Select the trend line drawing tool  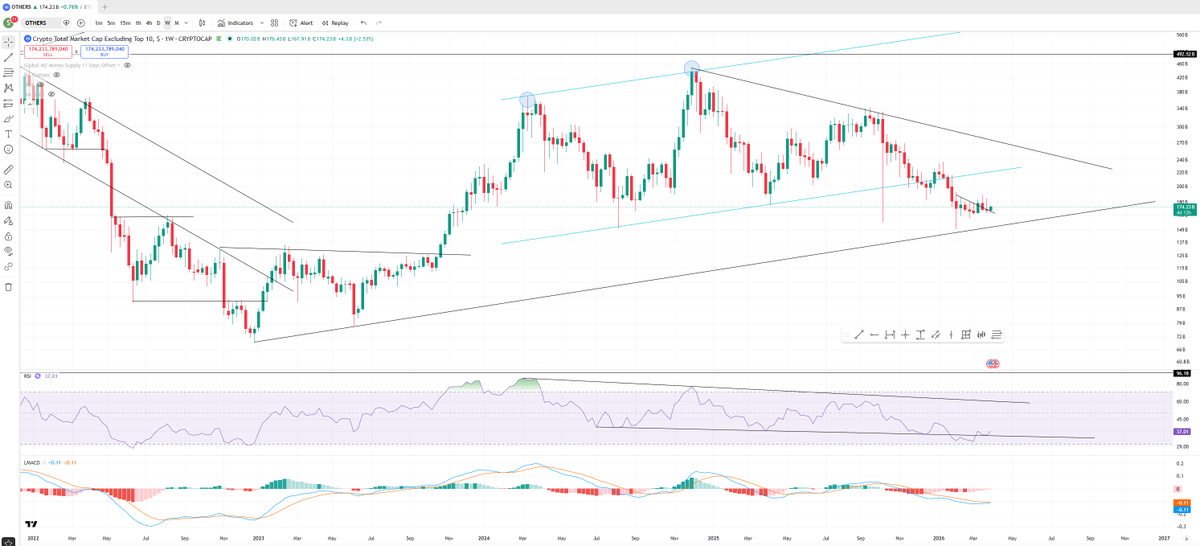click(x=8, y=57)
